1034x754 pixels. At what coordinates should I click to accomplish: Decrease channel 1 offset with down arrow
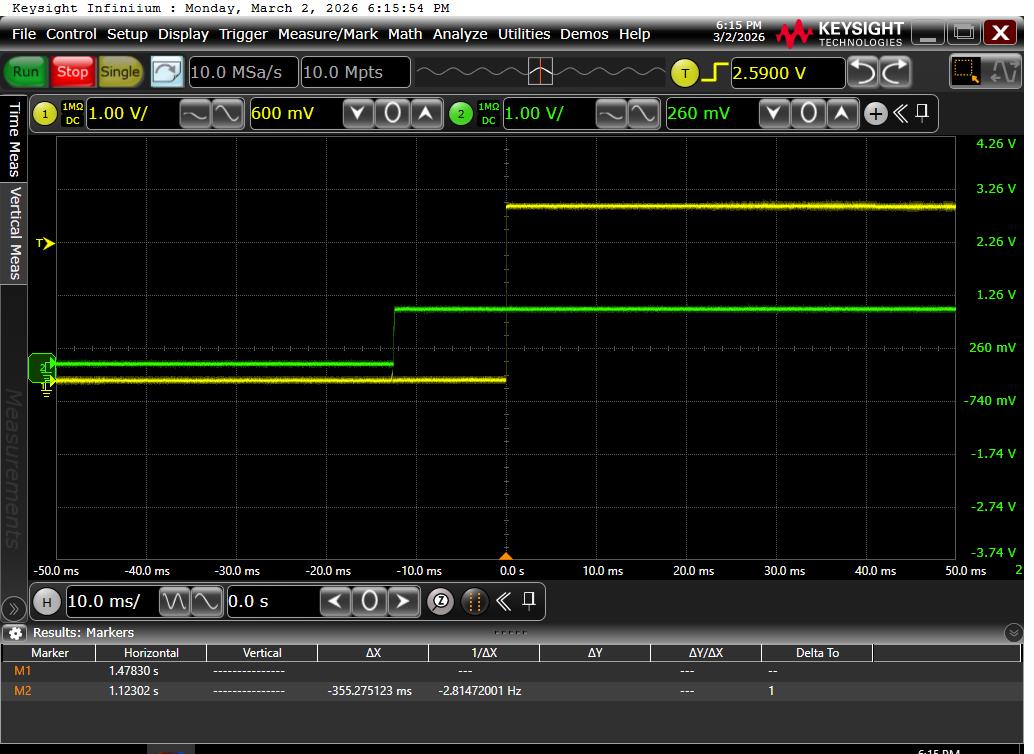pyautogui.click(x=358, y=114)
